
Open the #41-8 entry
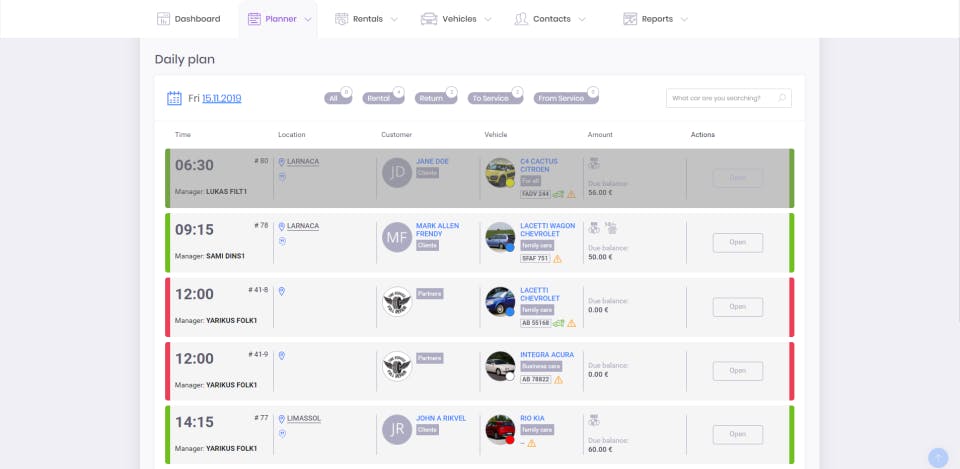click(738, 307)
